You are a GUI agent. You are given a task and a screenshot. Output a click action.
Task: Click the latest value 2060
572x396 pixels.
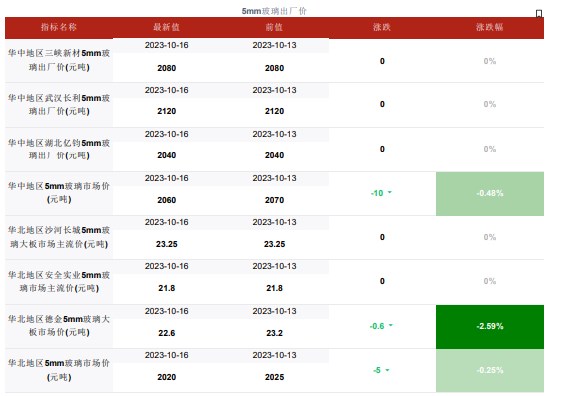(166, 200)
